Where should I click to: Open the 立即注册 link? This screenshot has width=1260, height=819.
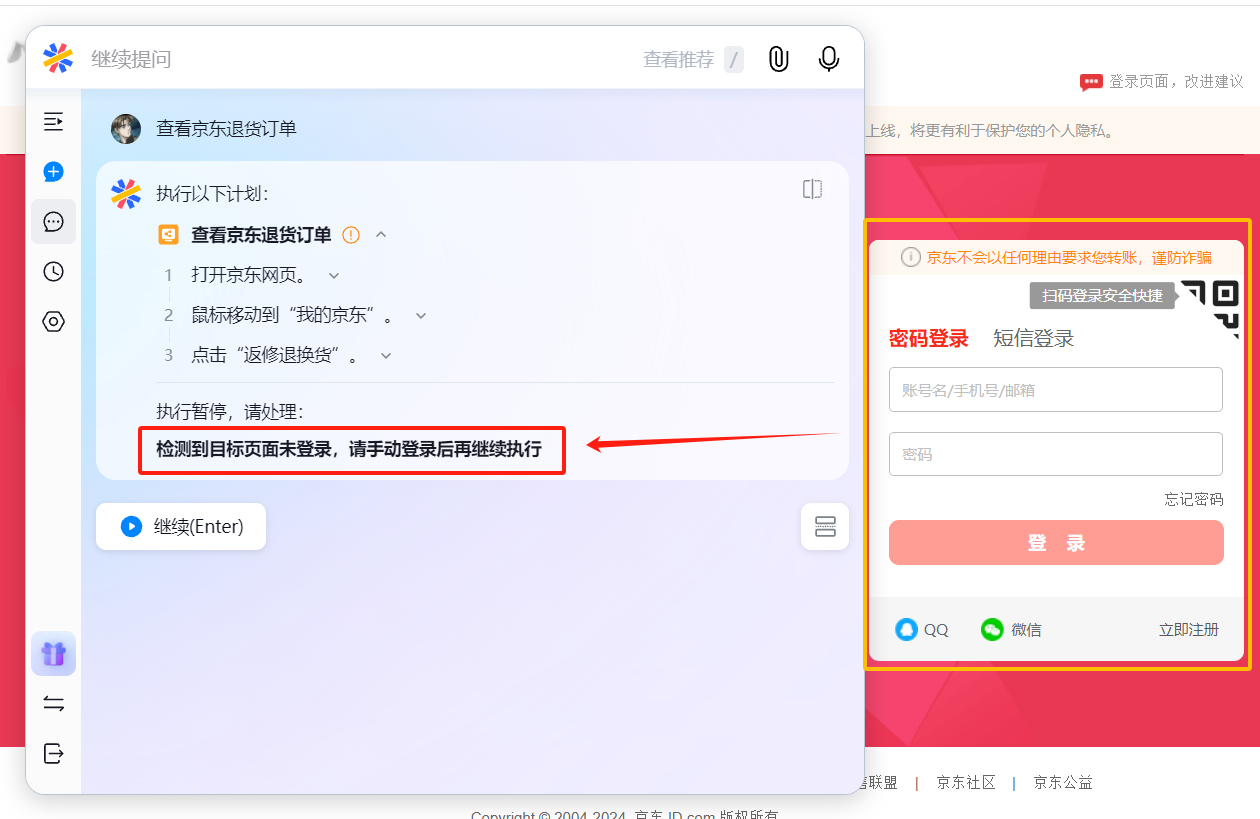click(x=1189, y=629)
